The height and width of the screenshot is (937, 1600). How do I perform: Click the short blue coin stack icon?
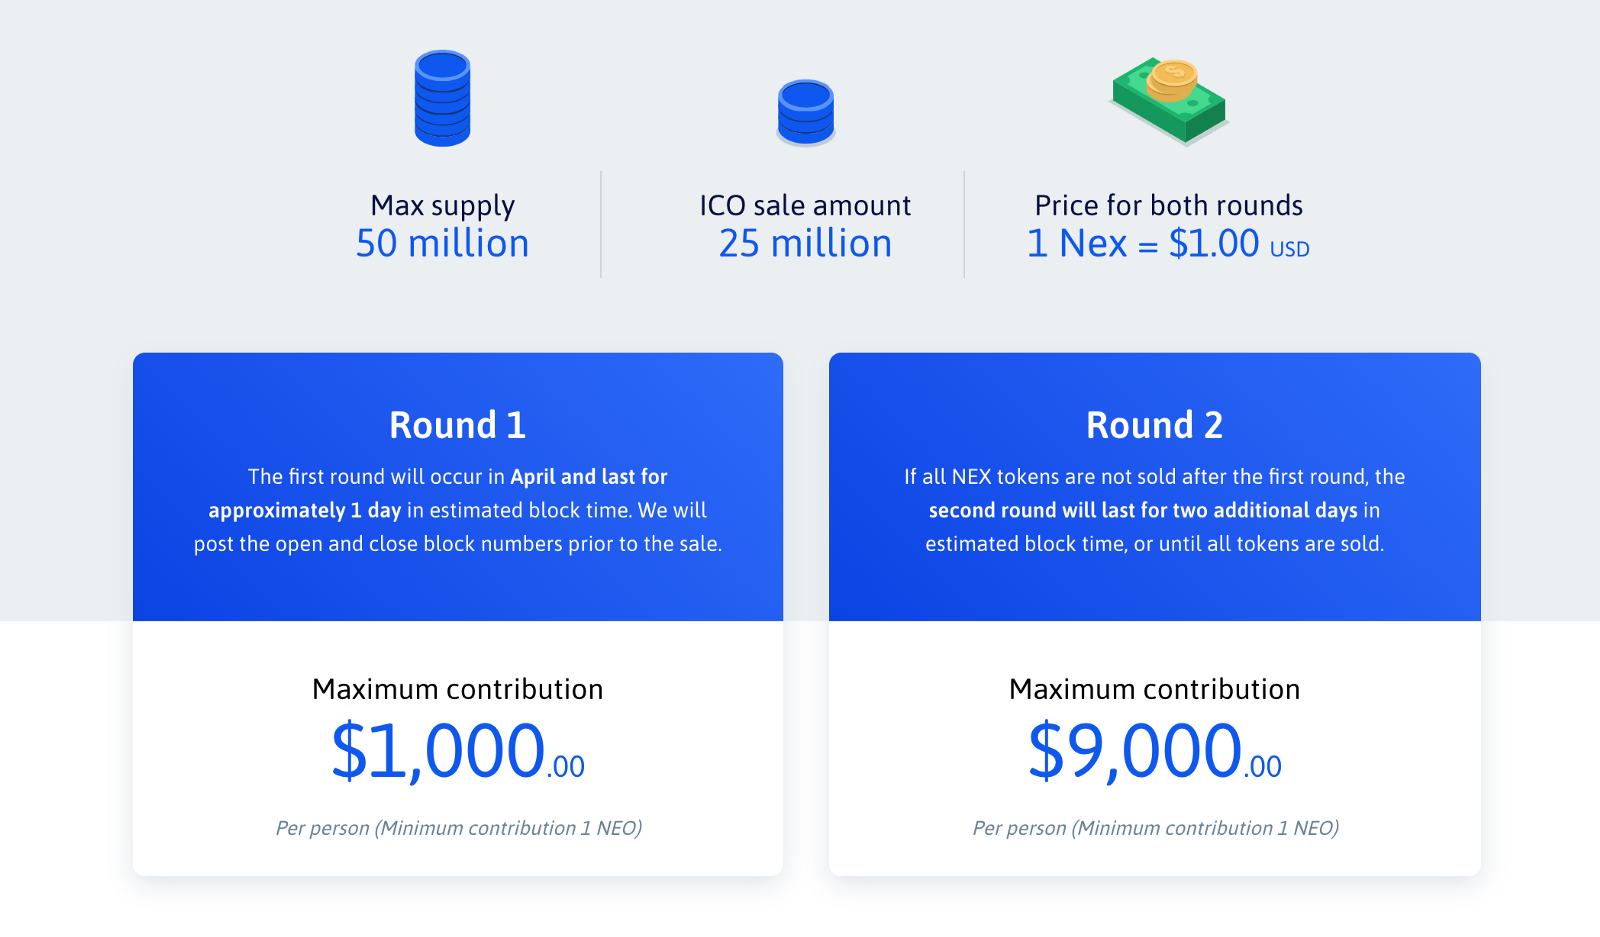[805, 112]
